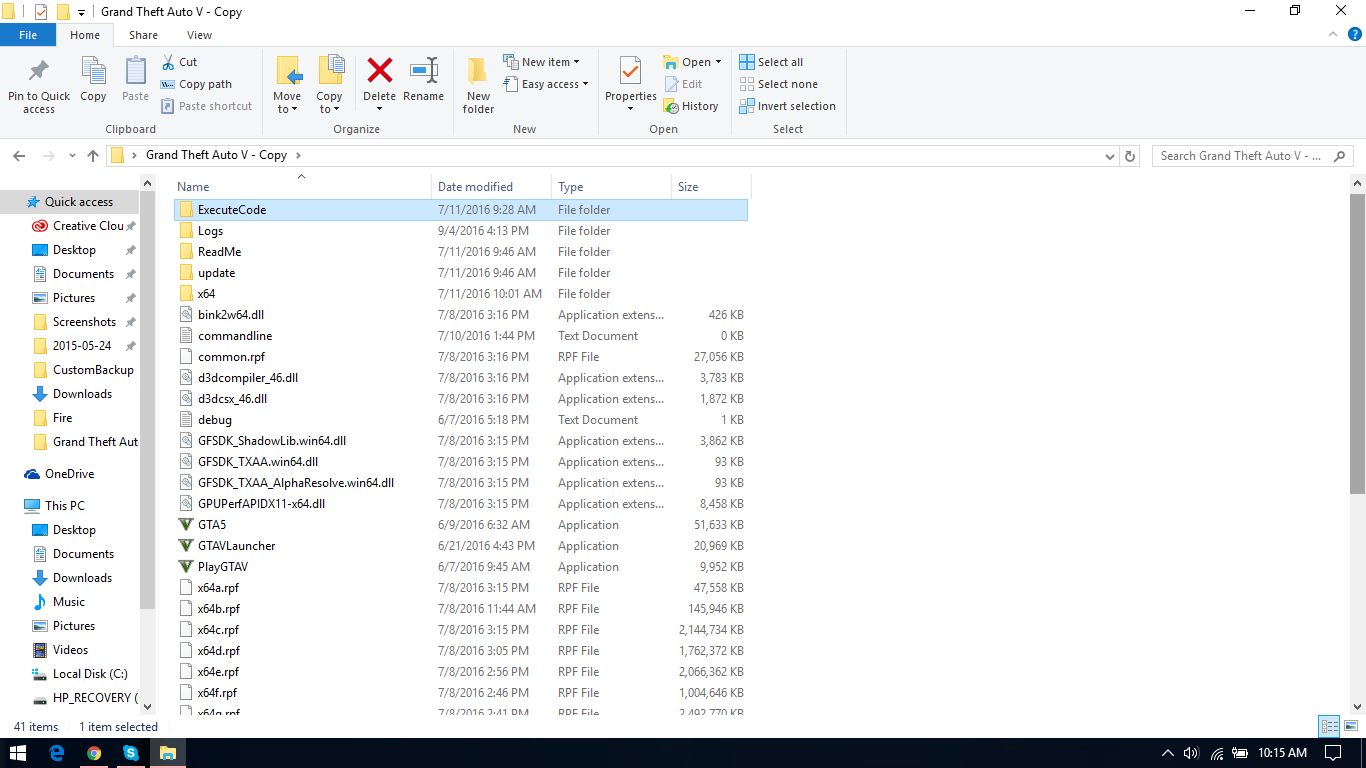Switch to large icons view at bottom right
This screenshot has width=1366, height=768.
1351,727
